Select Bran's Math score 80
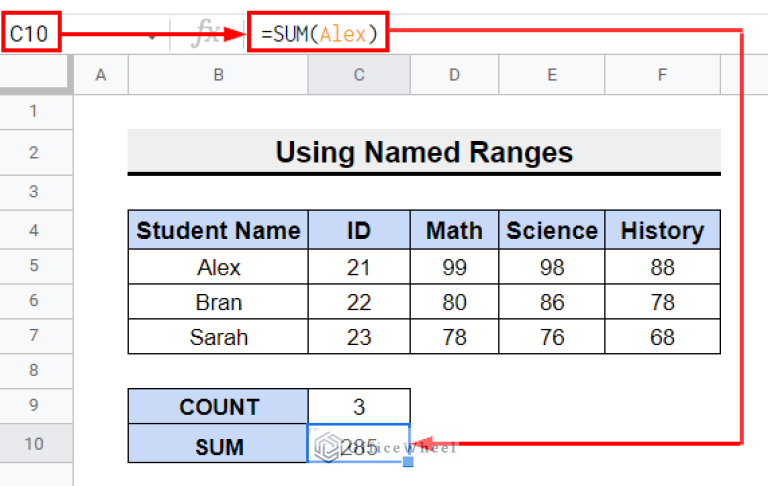The width and height of the screenshot is (768, 486). pyautogui.click(x=455, y=302)
